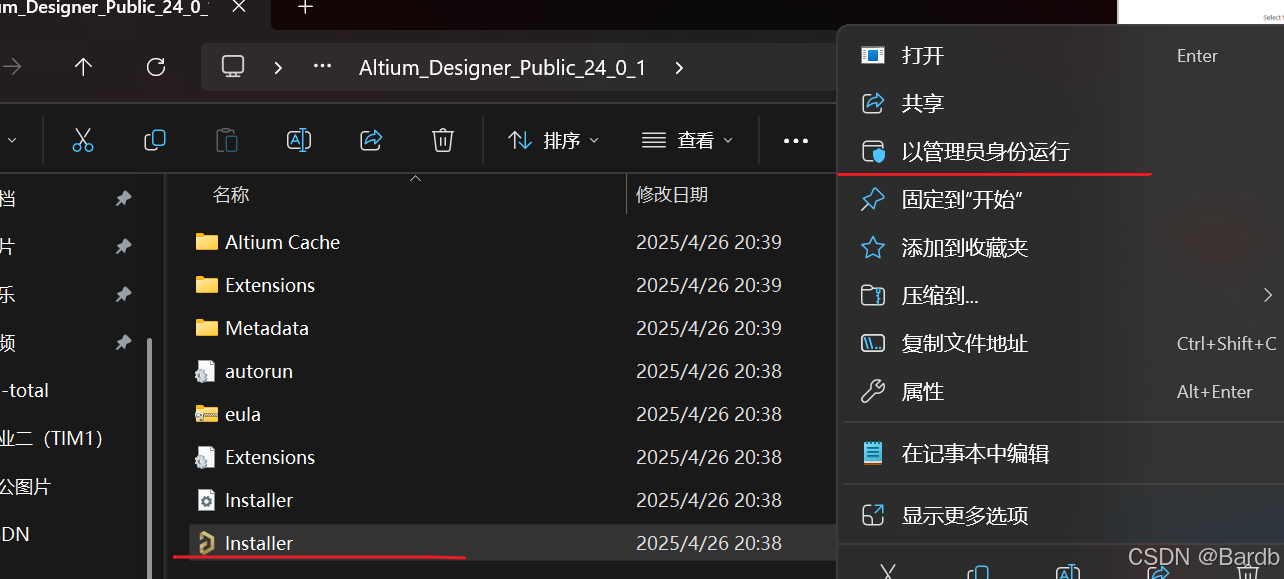Screen dimensions: 1284x579
Task: Choose 在记事本中编辑 menu entry
Action: point(1062,453)
